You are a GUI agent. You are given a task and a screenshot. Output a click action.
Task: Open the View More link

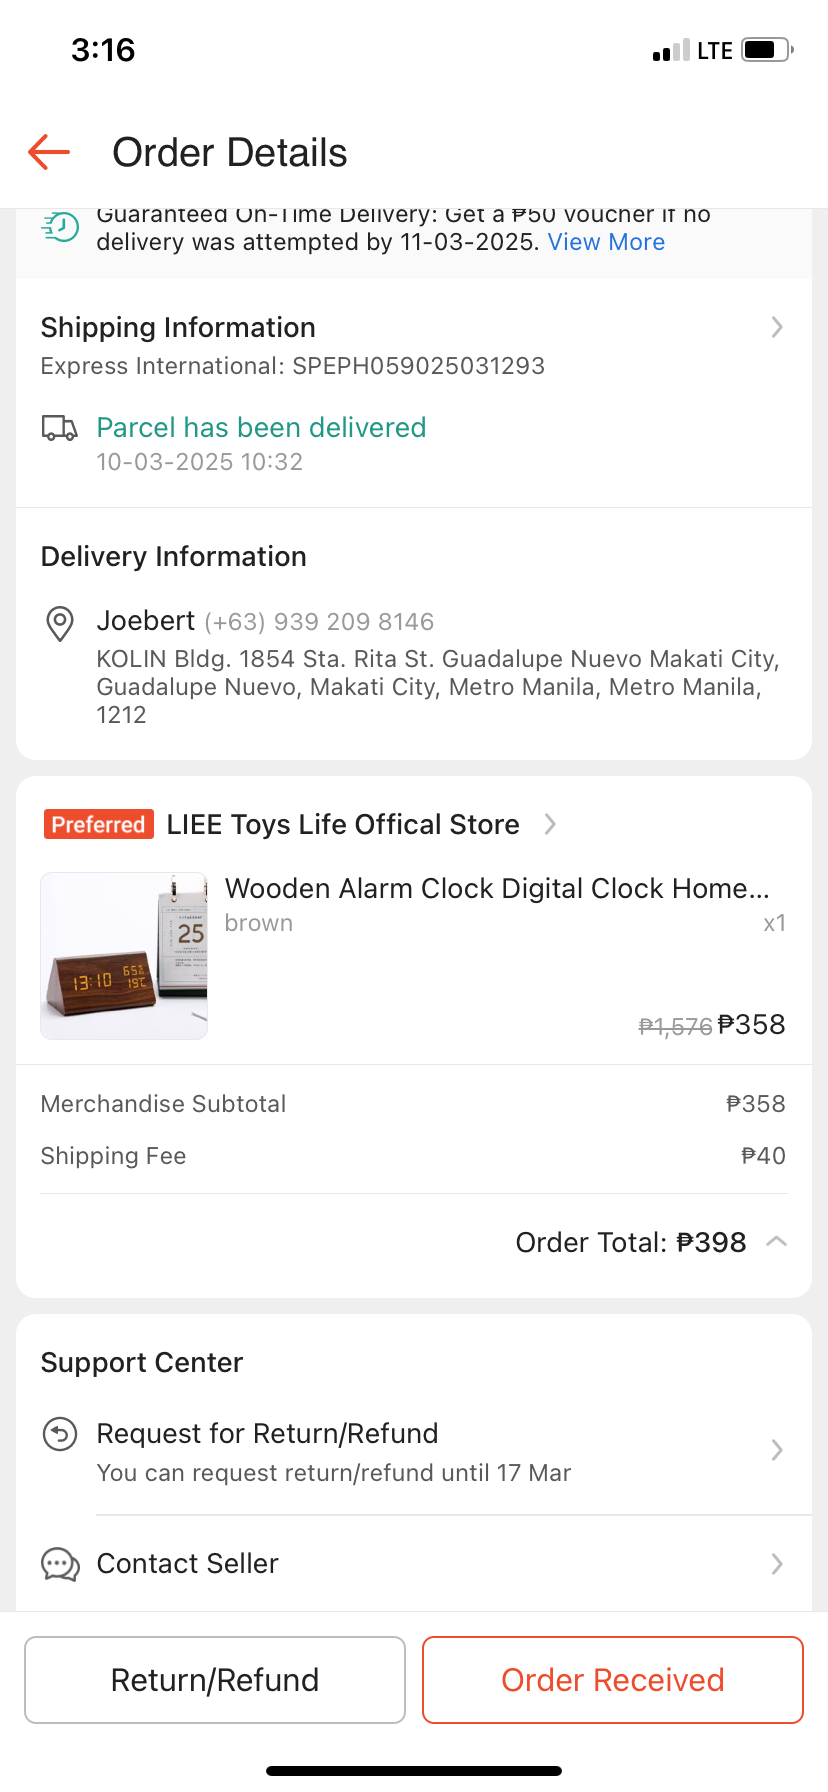pyautogui.click(x=606, y=242)
